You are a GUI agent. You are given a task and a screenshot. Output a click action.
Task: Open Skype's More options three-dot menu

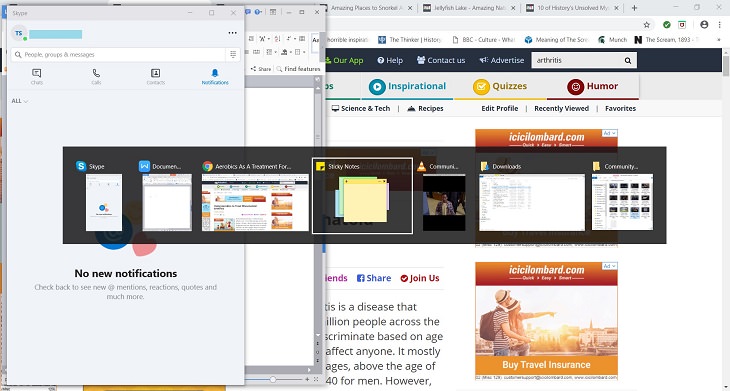click(x=232, y=33)
